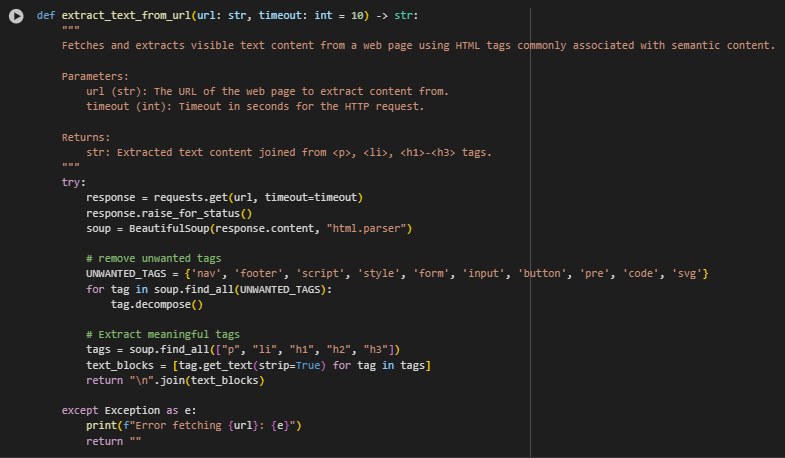
Task: Click the 'Returns:' docstring heading
Action: 86,137
